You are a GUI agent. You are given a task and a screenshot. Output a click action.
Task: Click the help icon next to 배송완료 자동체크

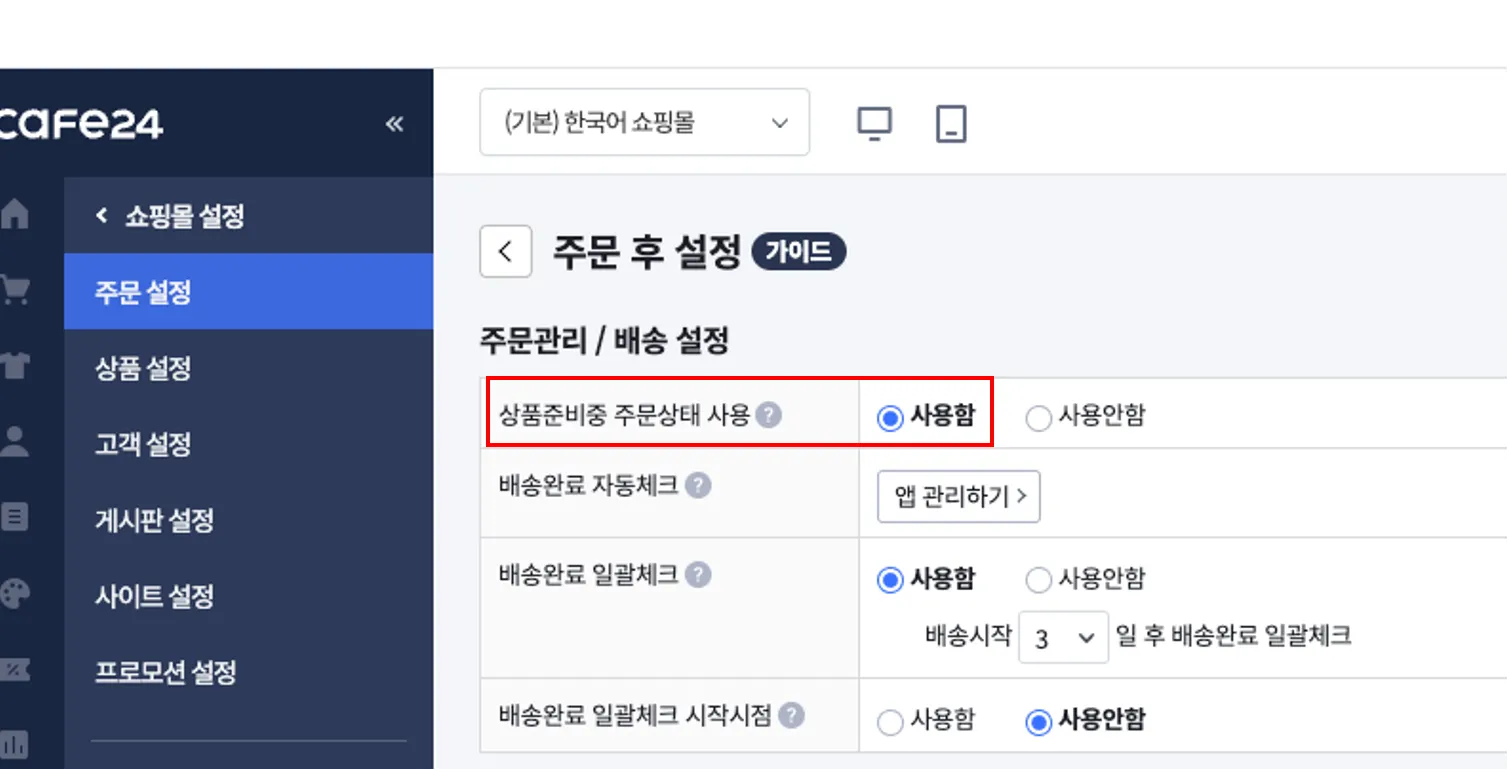point(699,486)
